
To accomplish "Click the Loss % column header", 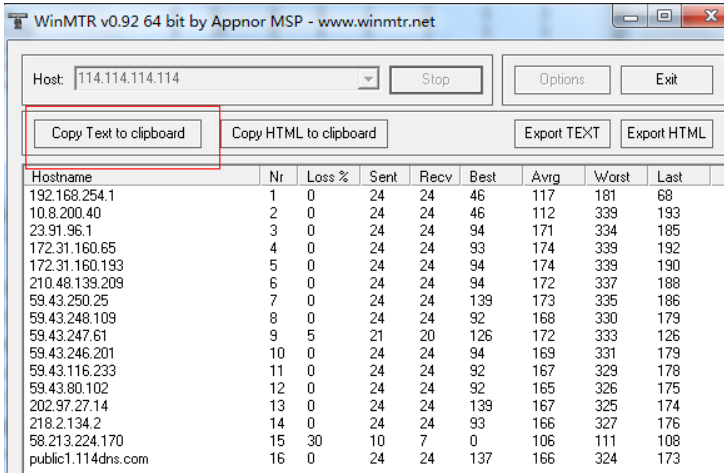I will [327, 177].
